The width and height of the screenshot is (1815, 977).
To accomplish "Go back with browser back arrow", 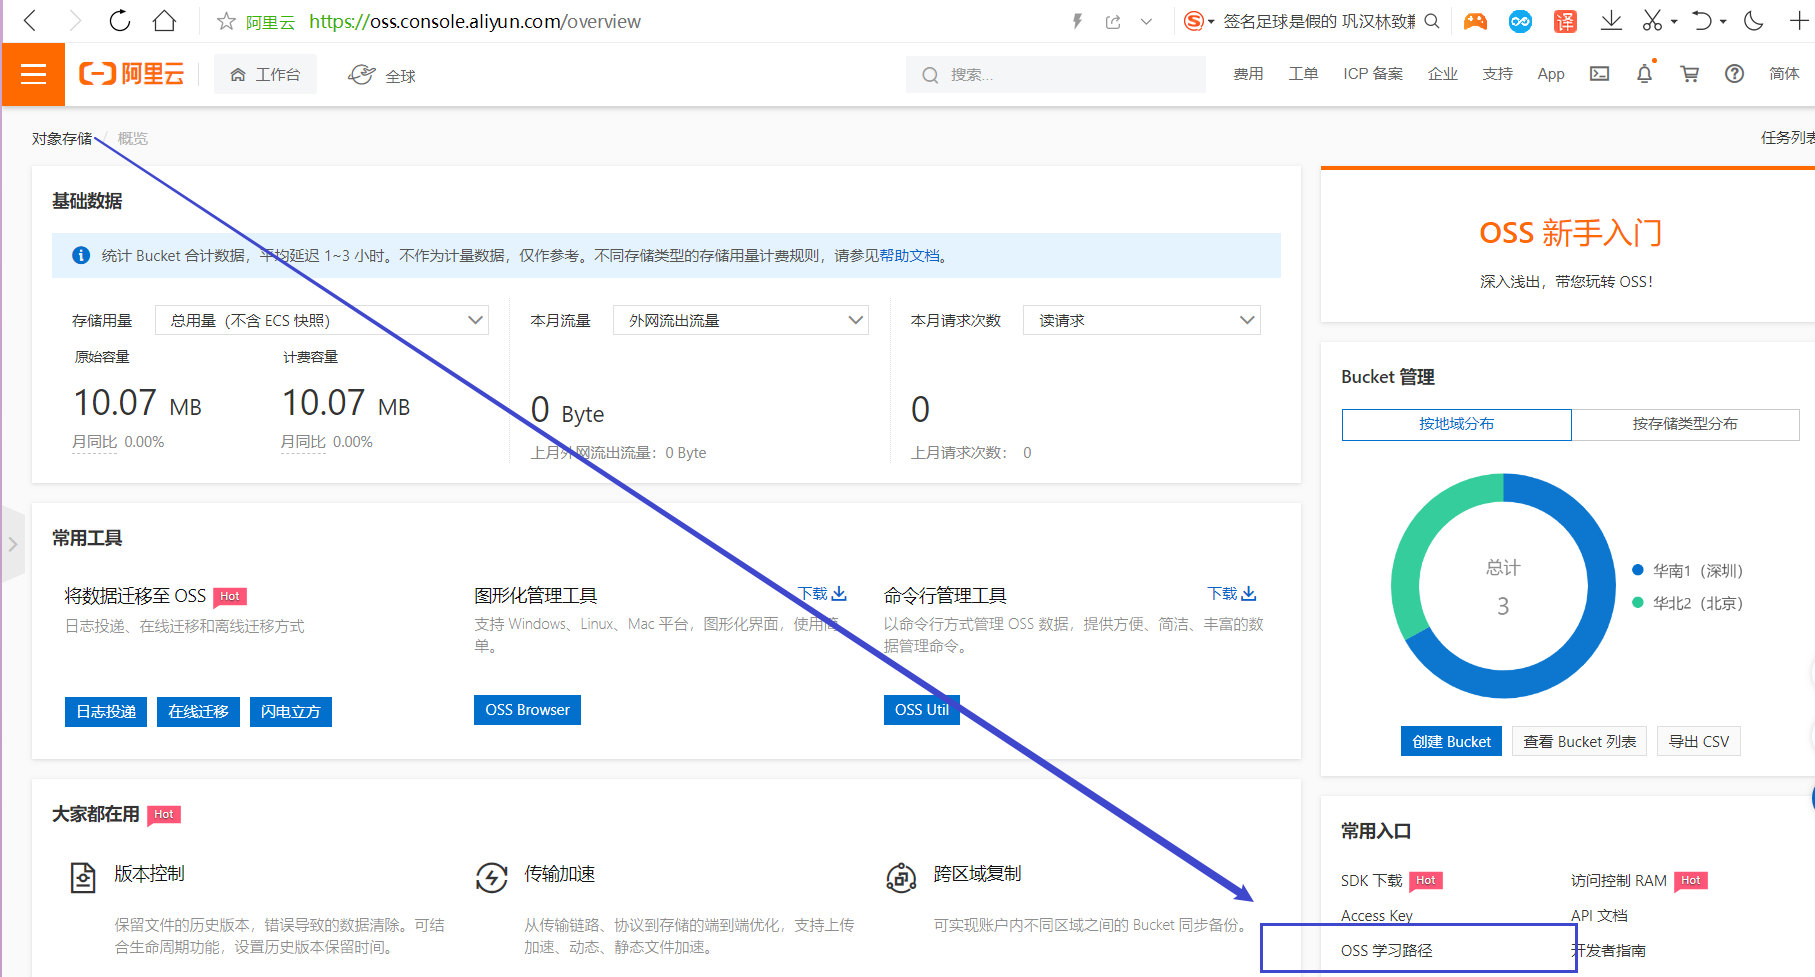I will [30, 21].
